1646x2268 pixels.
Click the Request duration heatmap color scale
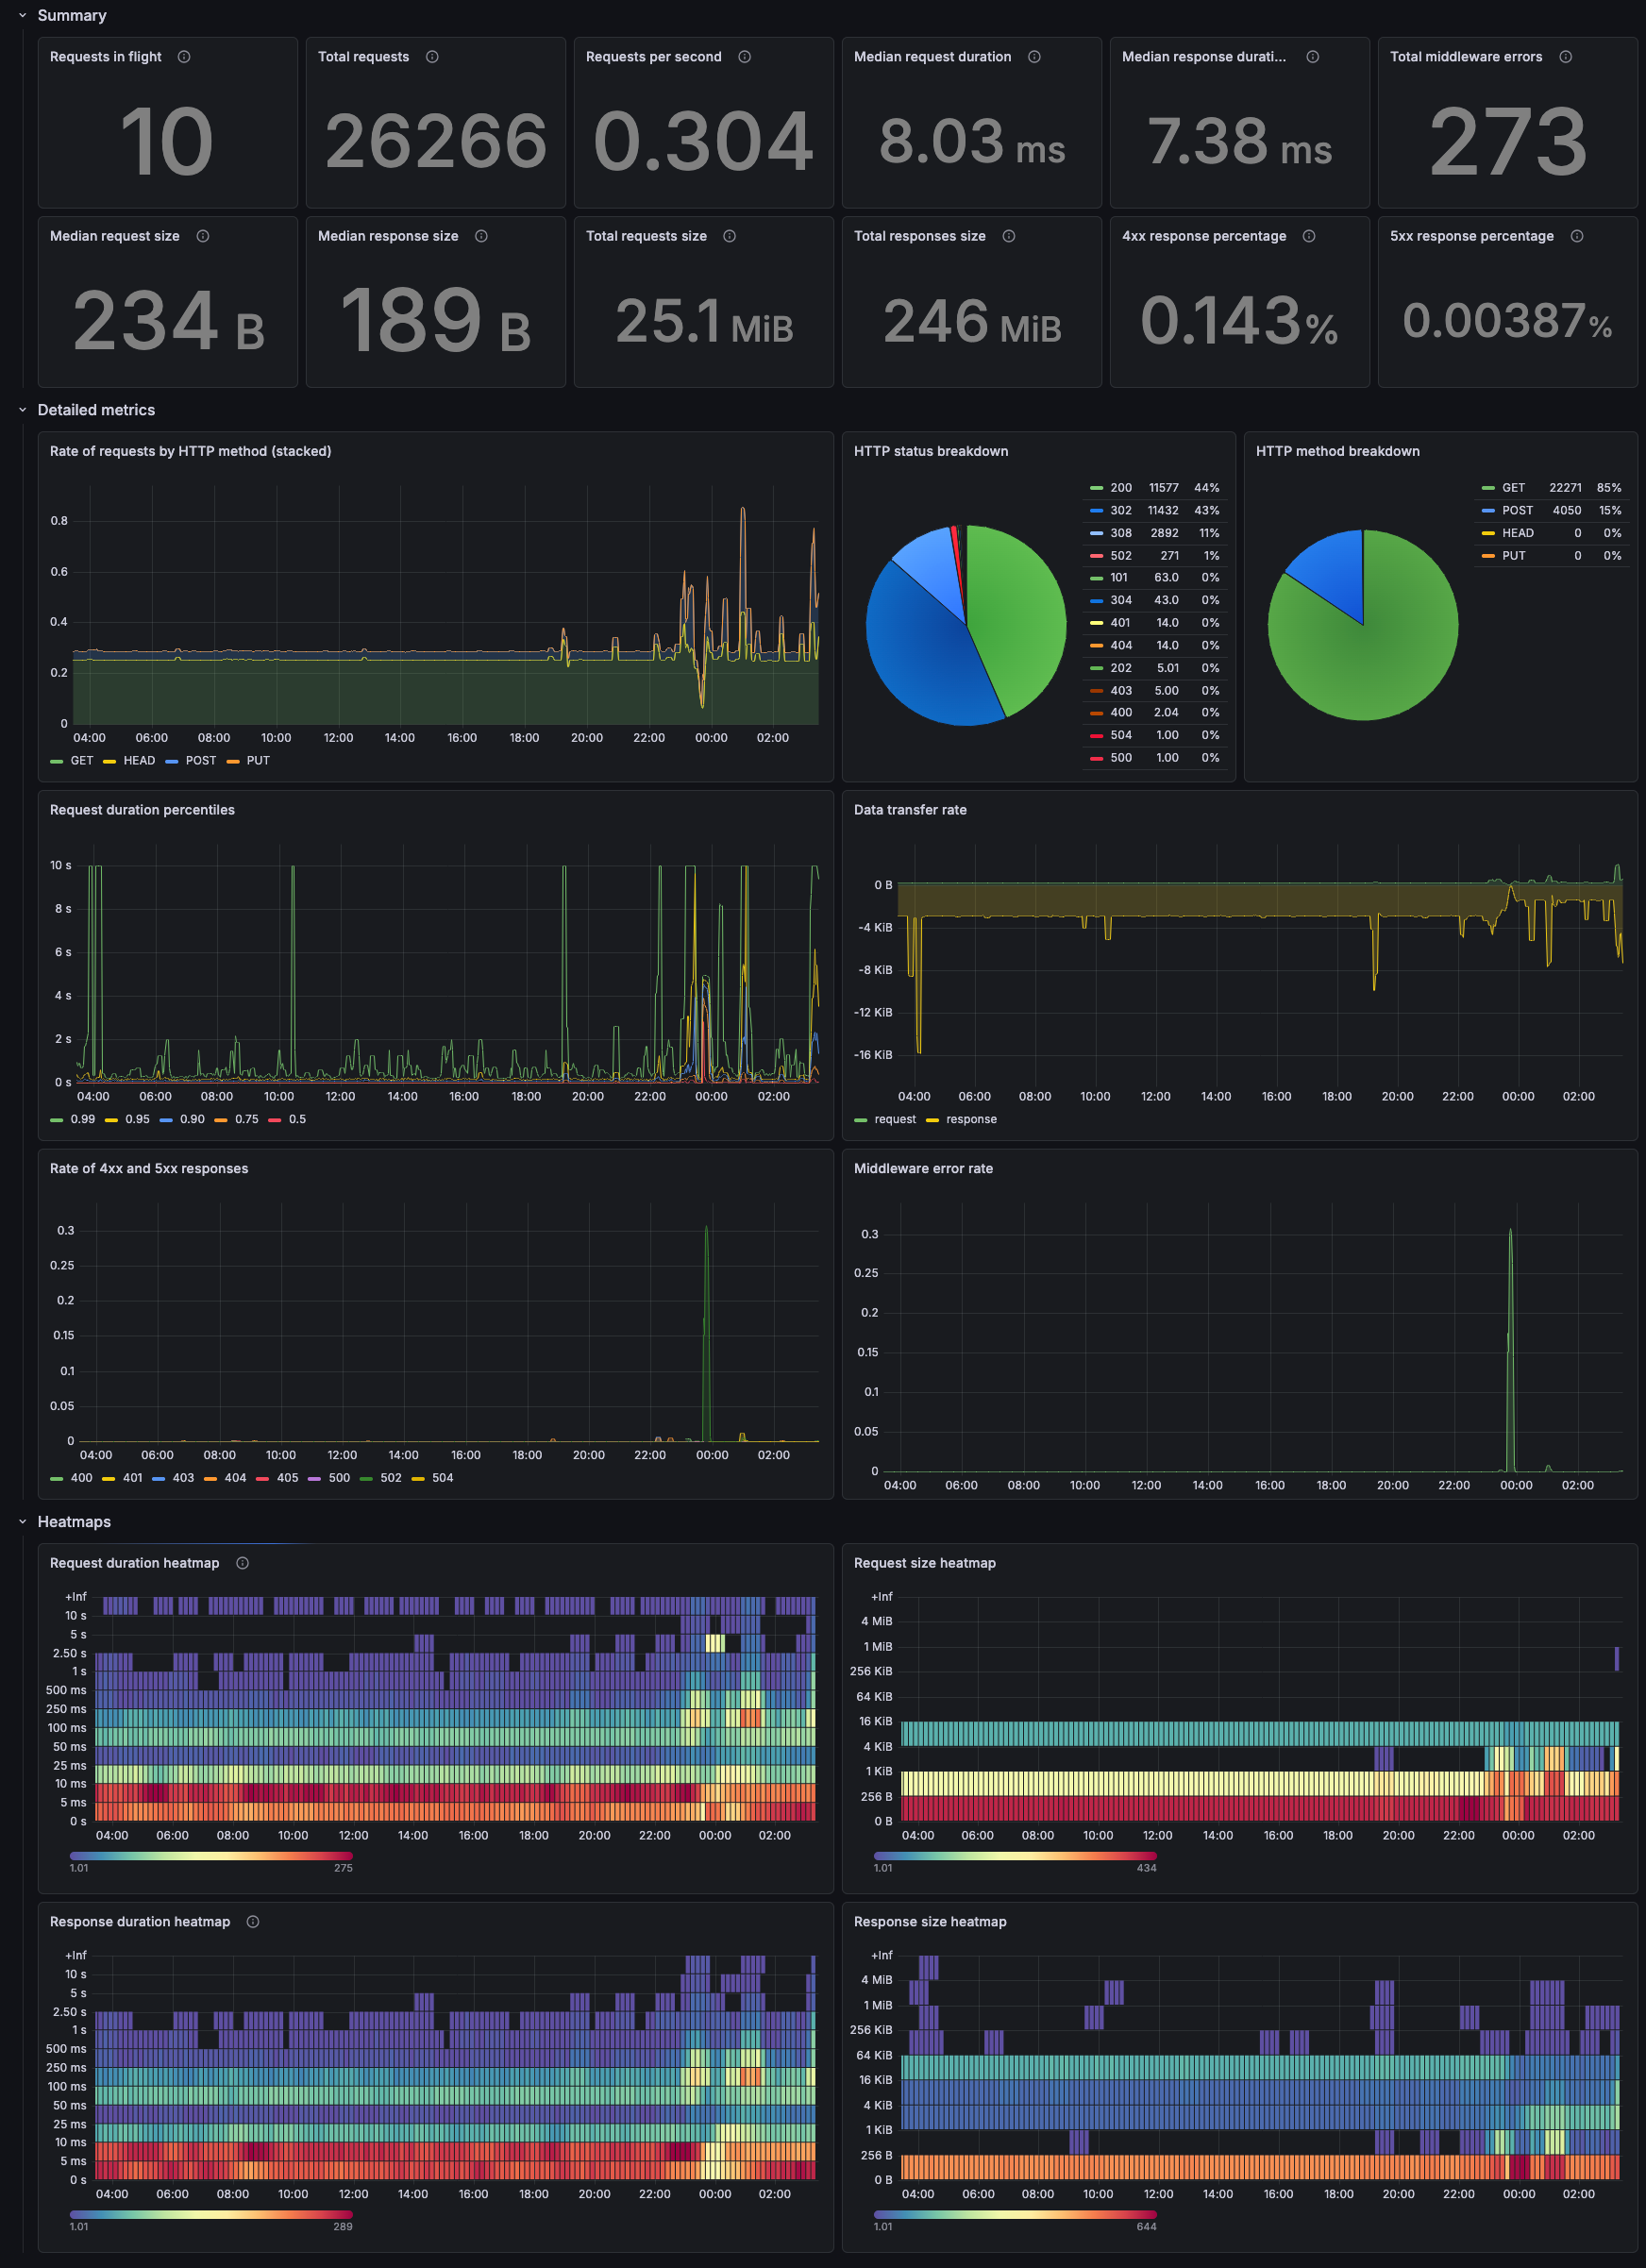pos(210,1855)
